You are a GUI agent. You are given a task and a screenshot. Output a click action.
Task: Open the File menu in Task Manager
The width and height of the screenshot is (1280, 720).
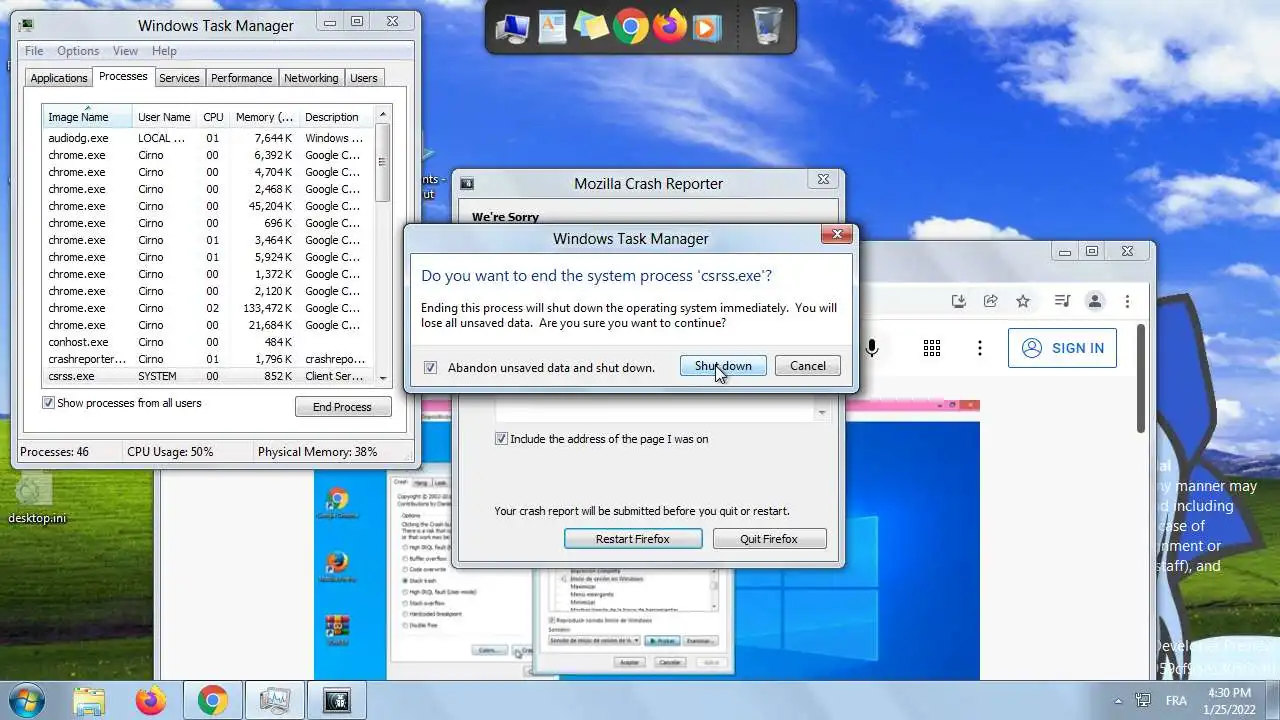point(34,51)
